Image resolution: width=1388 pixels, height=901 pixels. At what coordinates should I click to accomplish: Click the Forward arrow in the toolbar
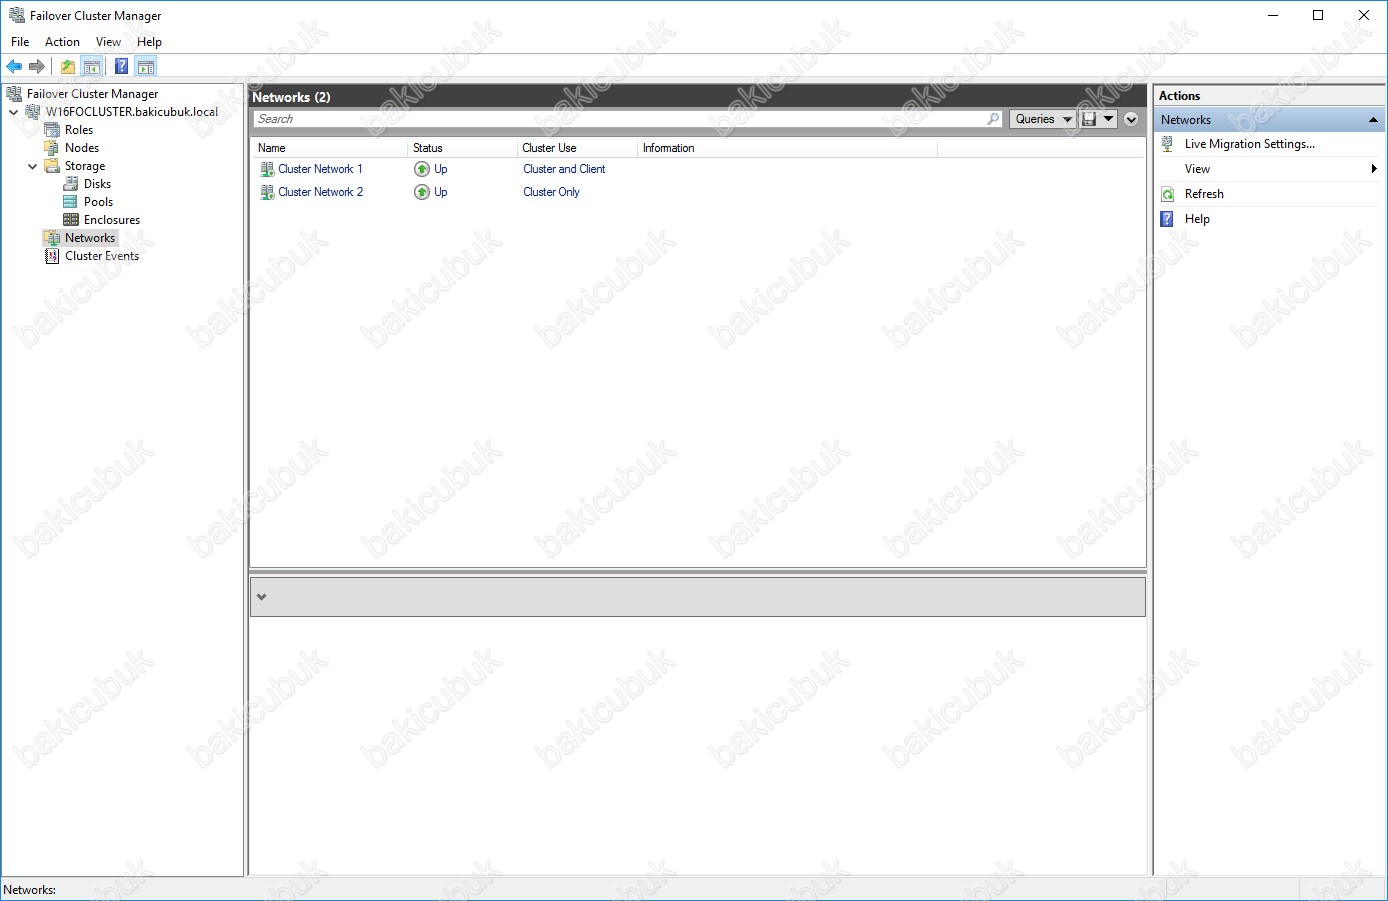pos(37,66)
